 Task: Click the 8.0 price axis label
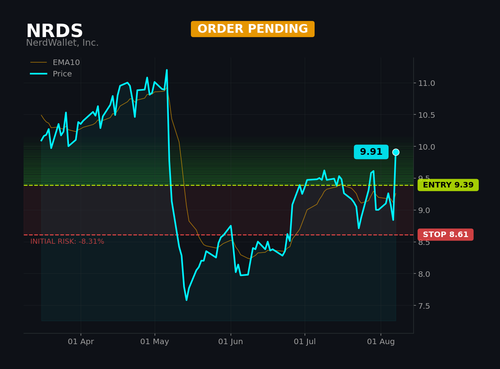click(424, 274)
